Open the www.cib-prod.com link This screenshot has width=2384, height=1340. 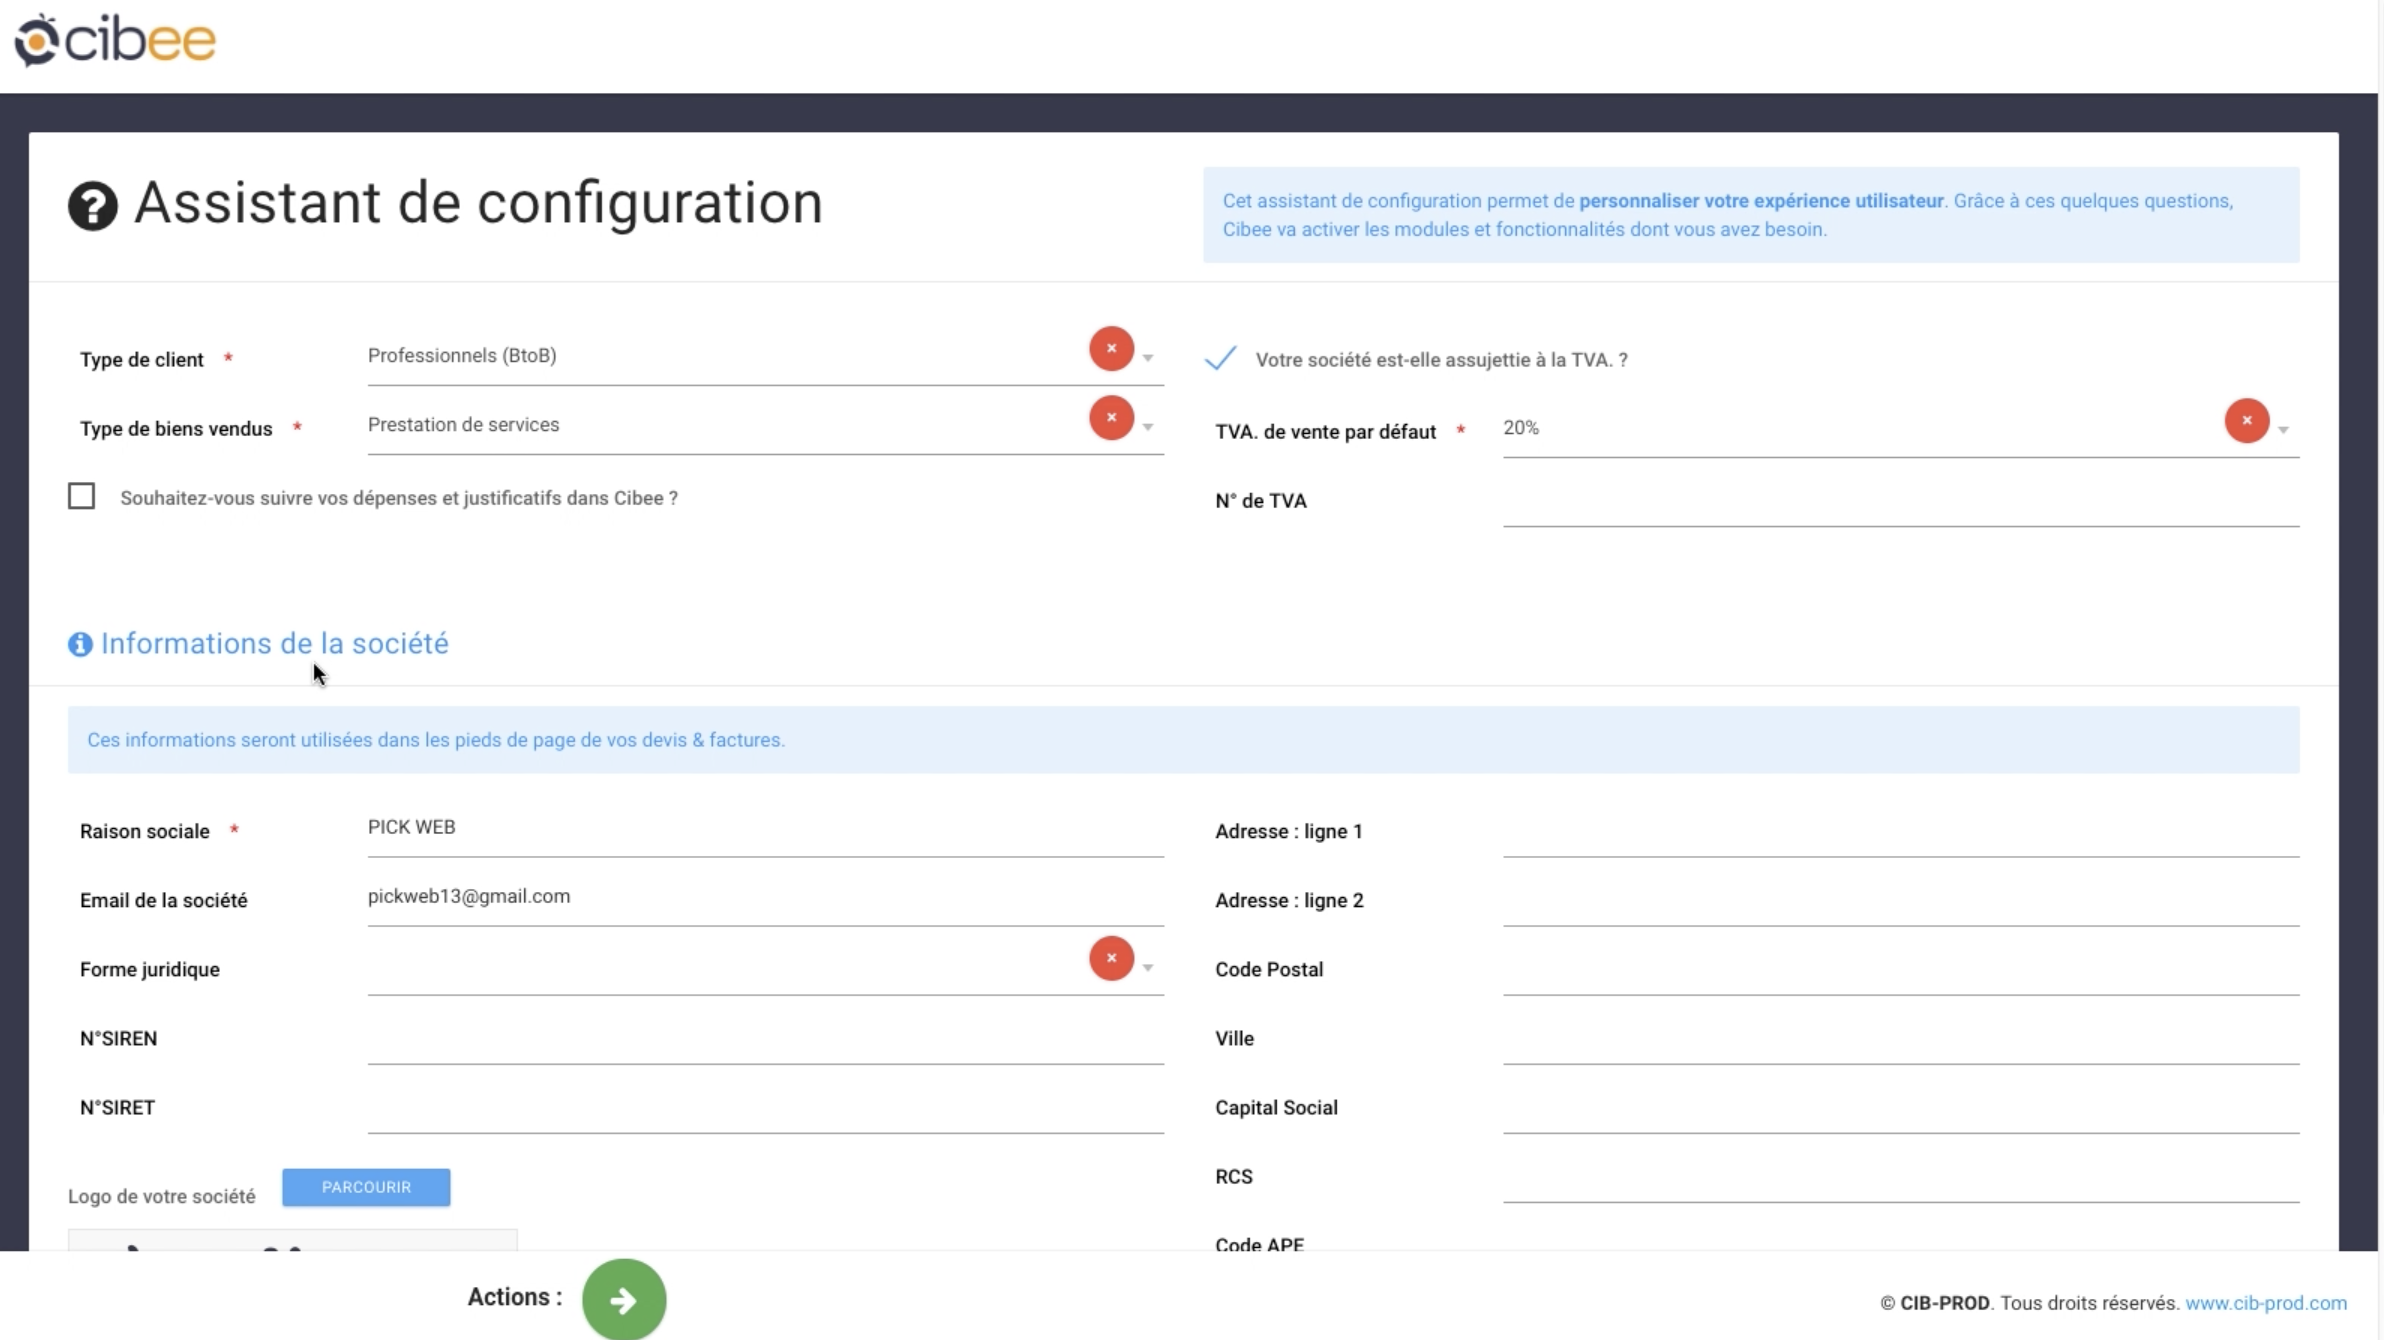[x=2265, y=1303]
